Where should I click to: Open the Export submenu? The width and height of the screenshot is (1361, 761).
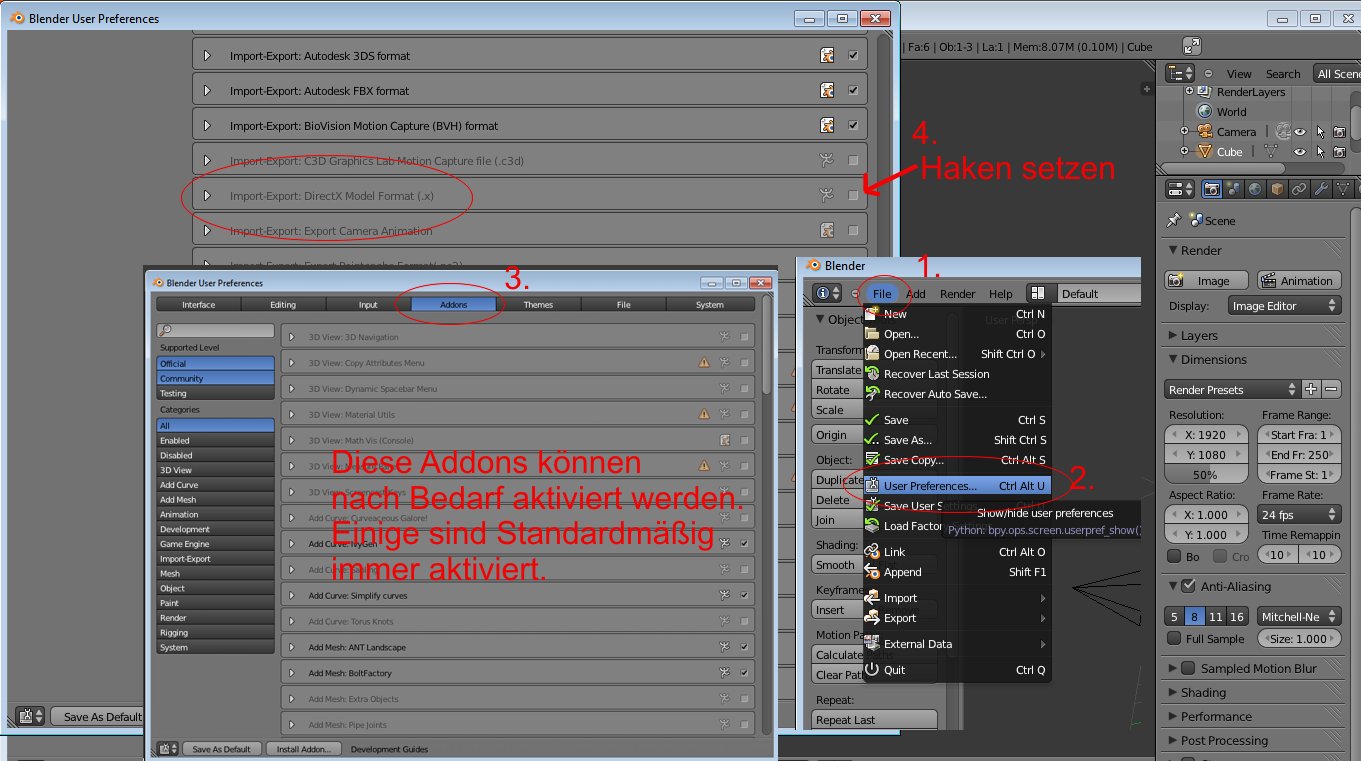click(957, 618)
